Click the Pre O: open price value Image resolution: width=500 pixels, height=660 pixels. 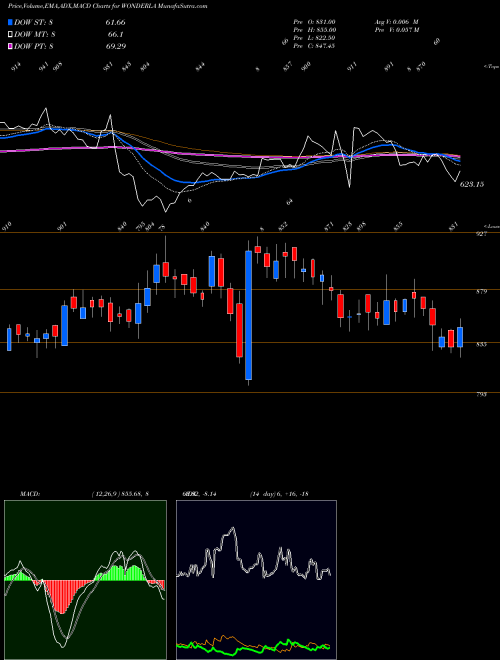[314, 22]
